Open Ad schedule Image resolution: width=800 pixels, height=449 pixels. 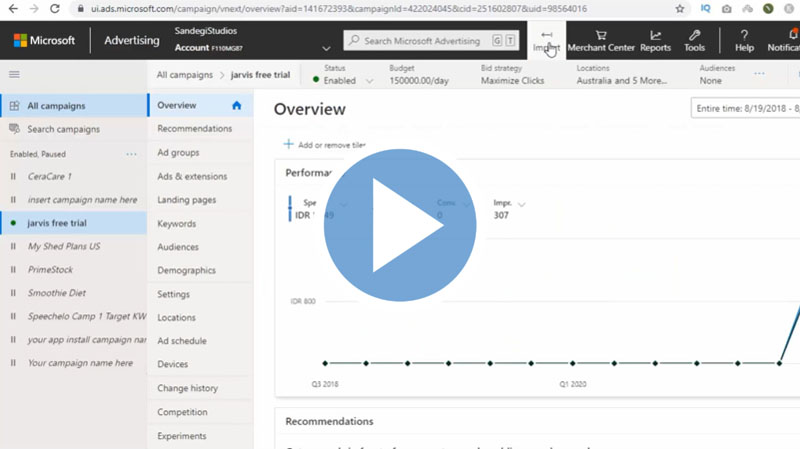point(182,341)
